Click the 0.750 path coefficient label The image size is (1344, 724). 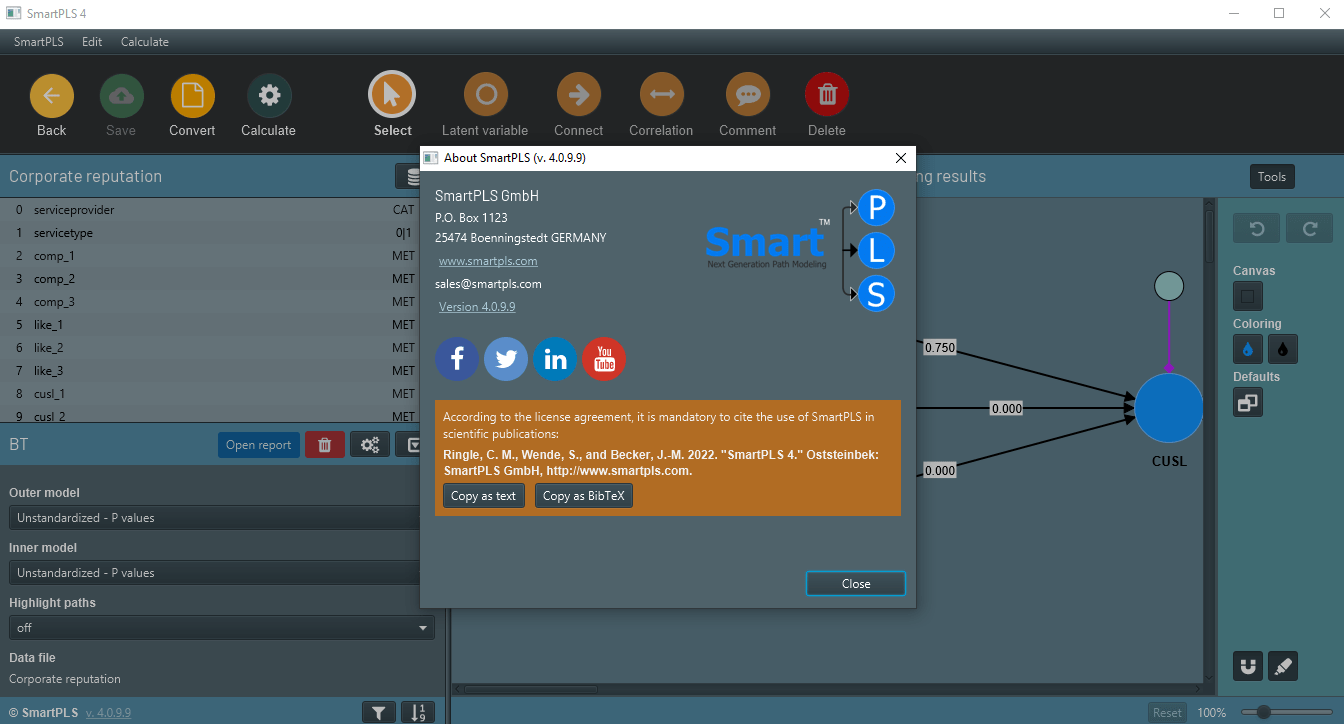940,348
